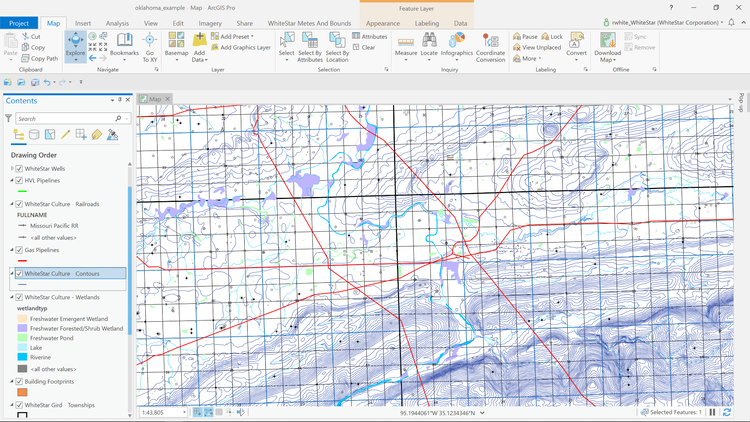The width and height of the screenshot is (750, 422).
Task: Switch to List By Labeling view
Action: (97, 135)
